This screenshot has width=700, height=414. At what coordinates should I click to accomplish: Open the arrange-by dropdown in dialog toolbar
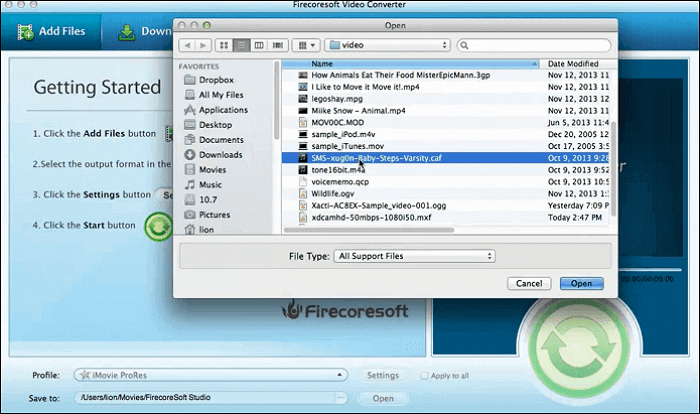click(x=307, y=45)
